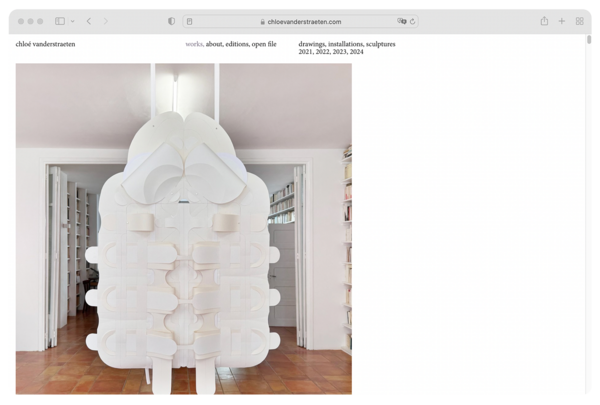Viewport: 600px width, 405px height.
Task: Open the chloé vanderstraeten home link
Action: [46, 44]
